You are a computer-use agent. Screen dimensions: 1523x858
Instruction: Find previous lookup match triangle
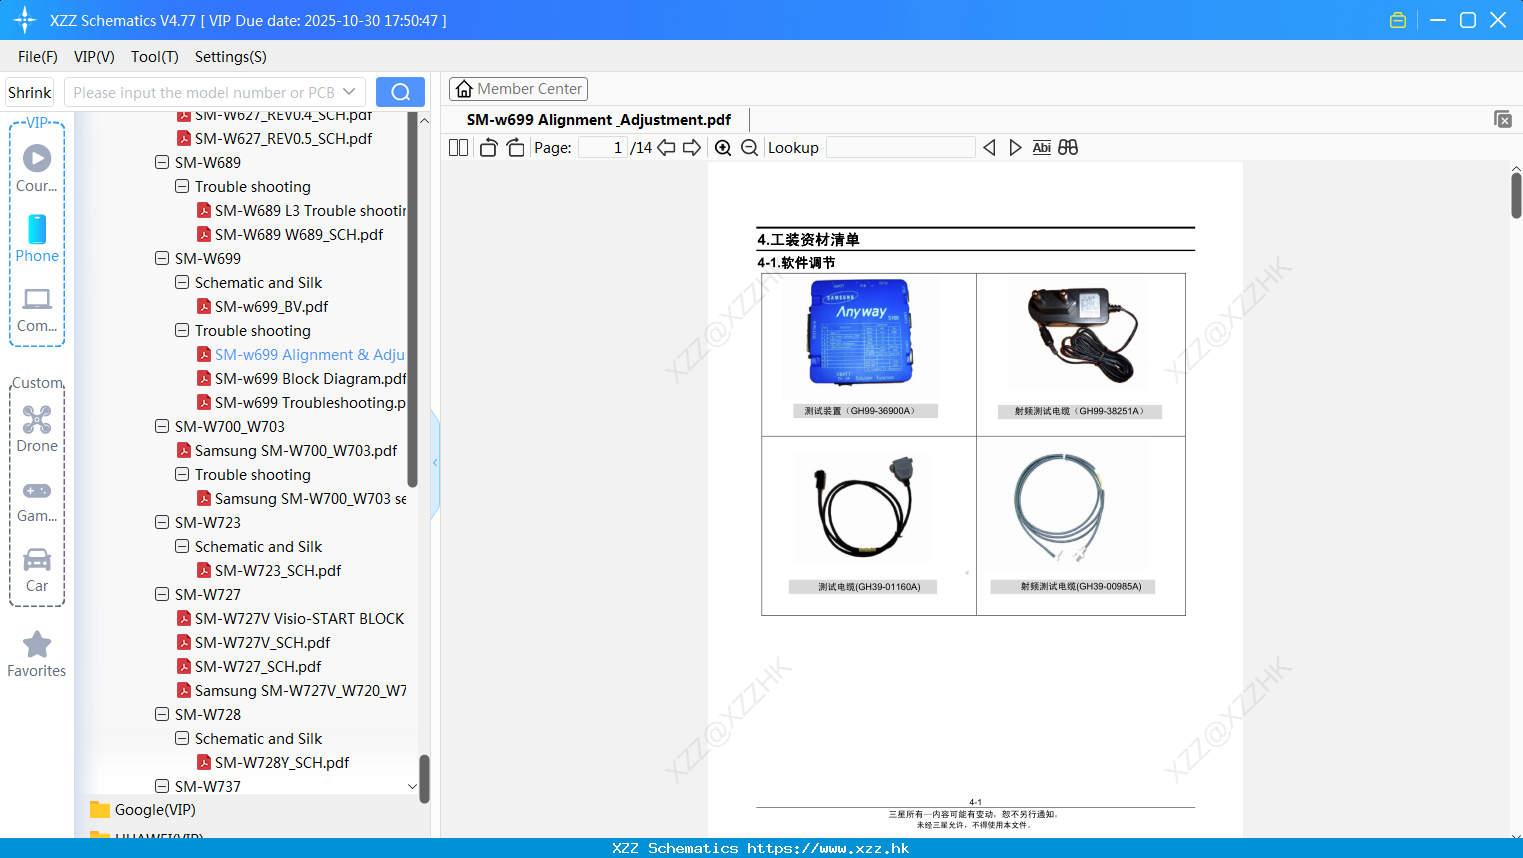click(989, 148)
